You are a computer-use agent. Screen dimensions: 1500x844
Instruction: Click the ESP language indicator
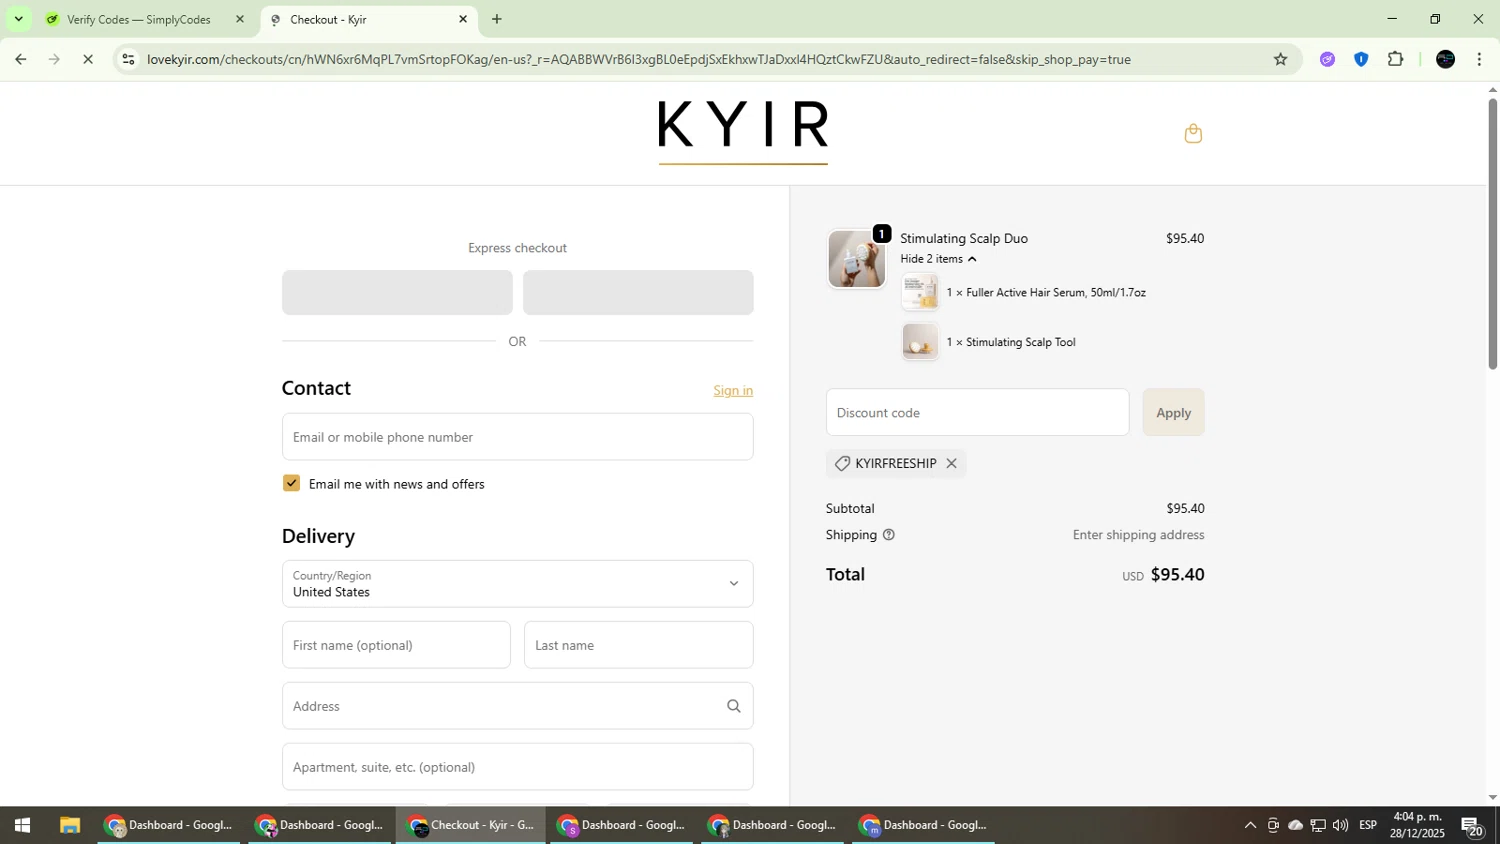click(1368, 825)
